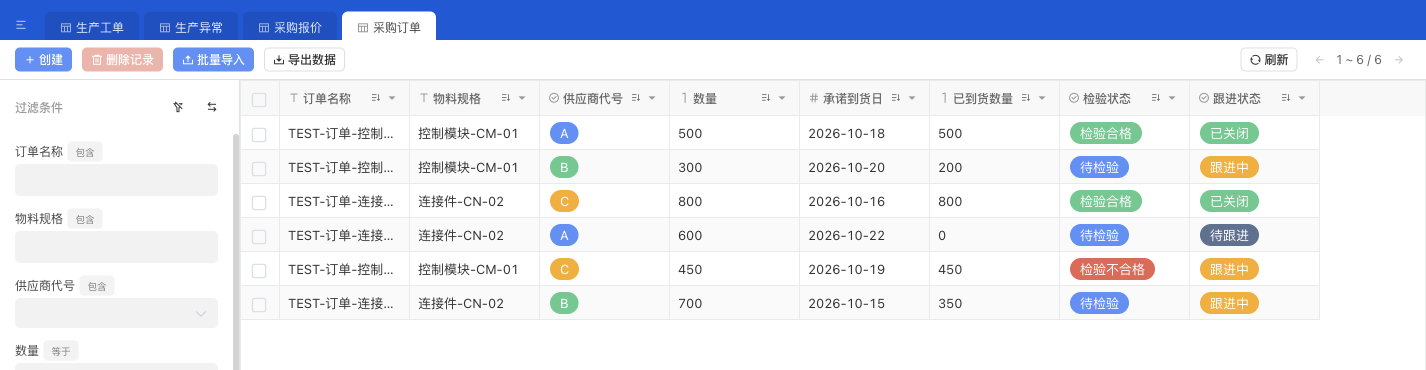The image size is (1426, 370).
Task: Sort the 检验状态 column
Action: pos(1156,98)
